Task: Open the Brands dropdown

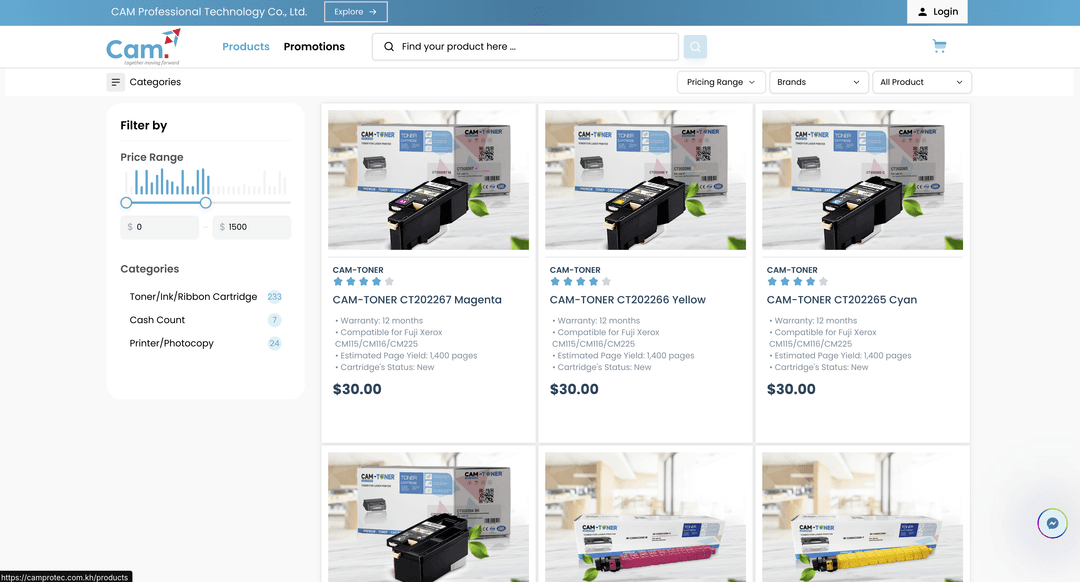Action: tap(818, 82)
